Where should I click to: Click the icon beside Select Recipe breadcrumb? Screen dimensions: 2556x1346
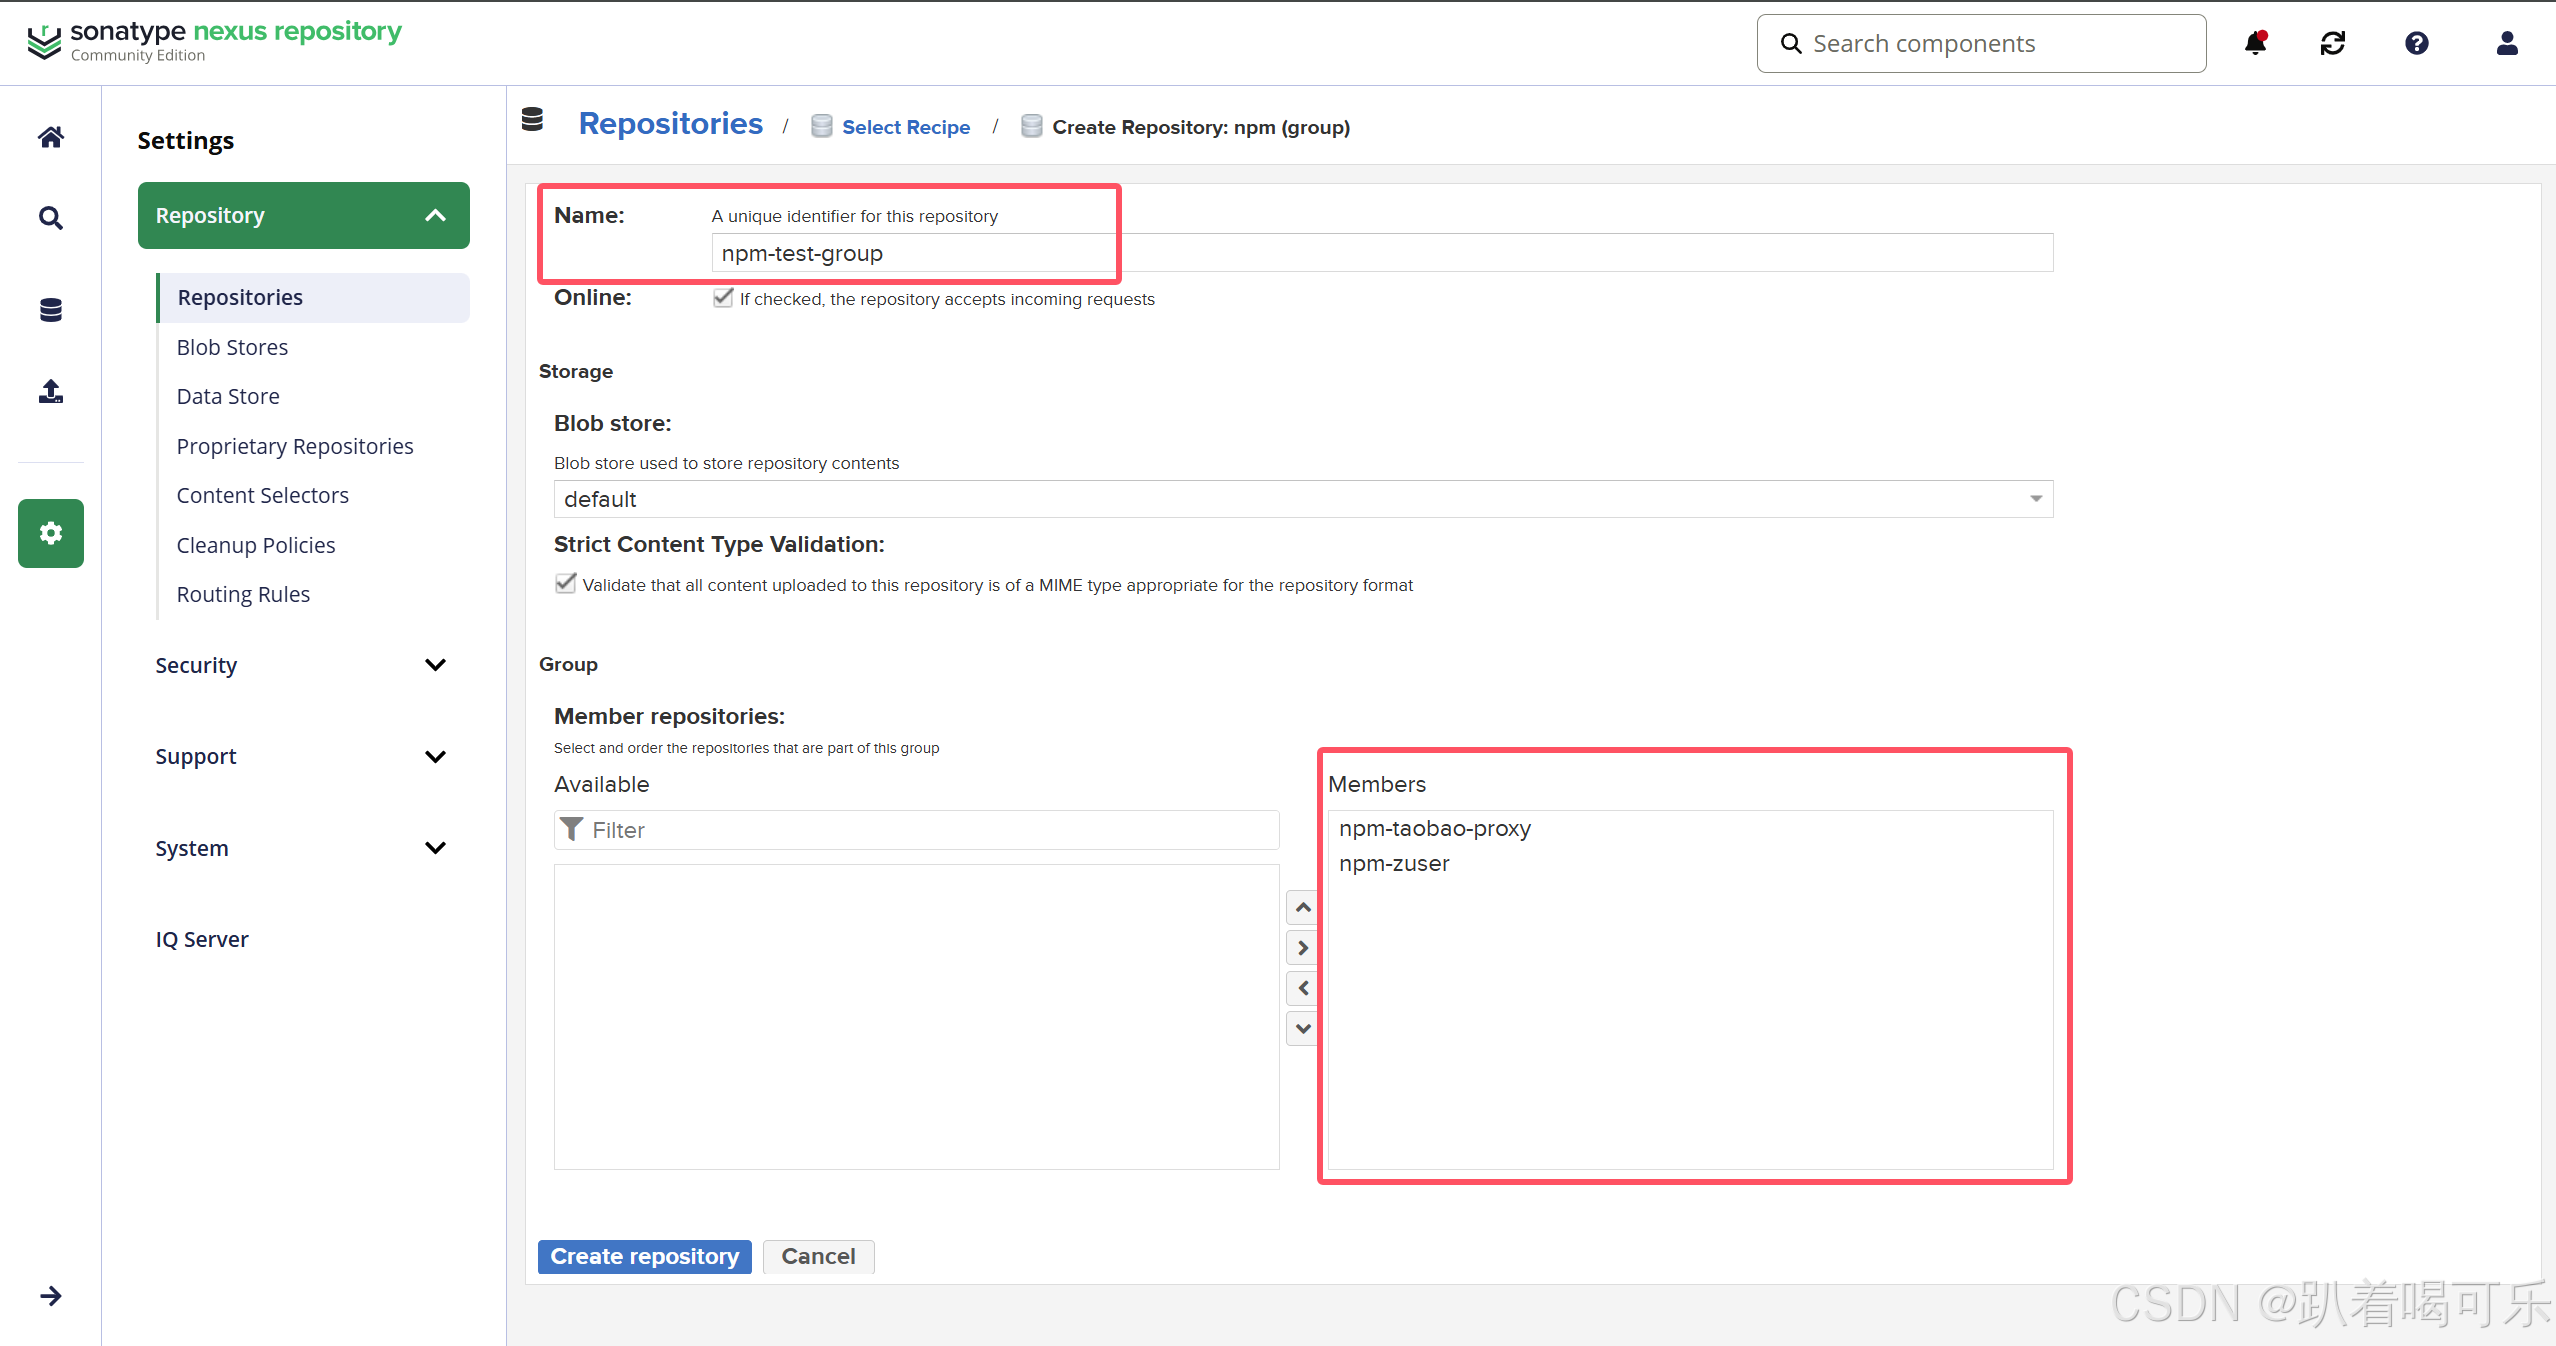point(822,126)
